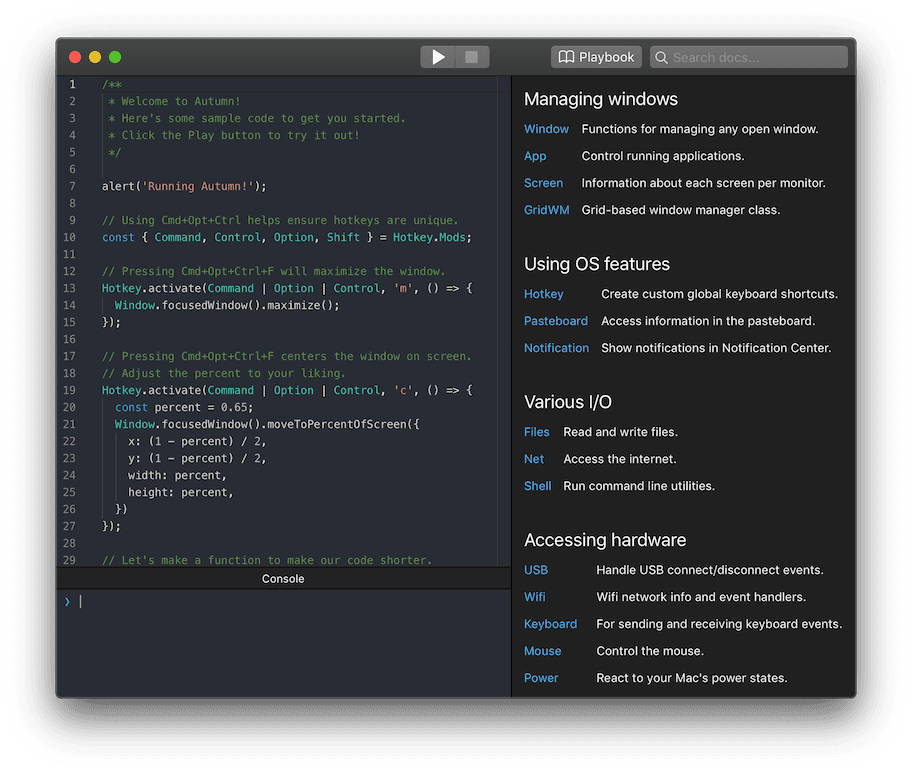Open the Keyboard documentation link
The image size is (912, 772).
click(550, 624)
